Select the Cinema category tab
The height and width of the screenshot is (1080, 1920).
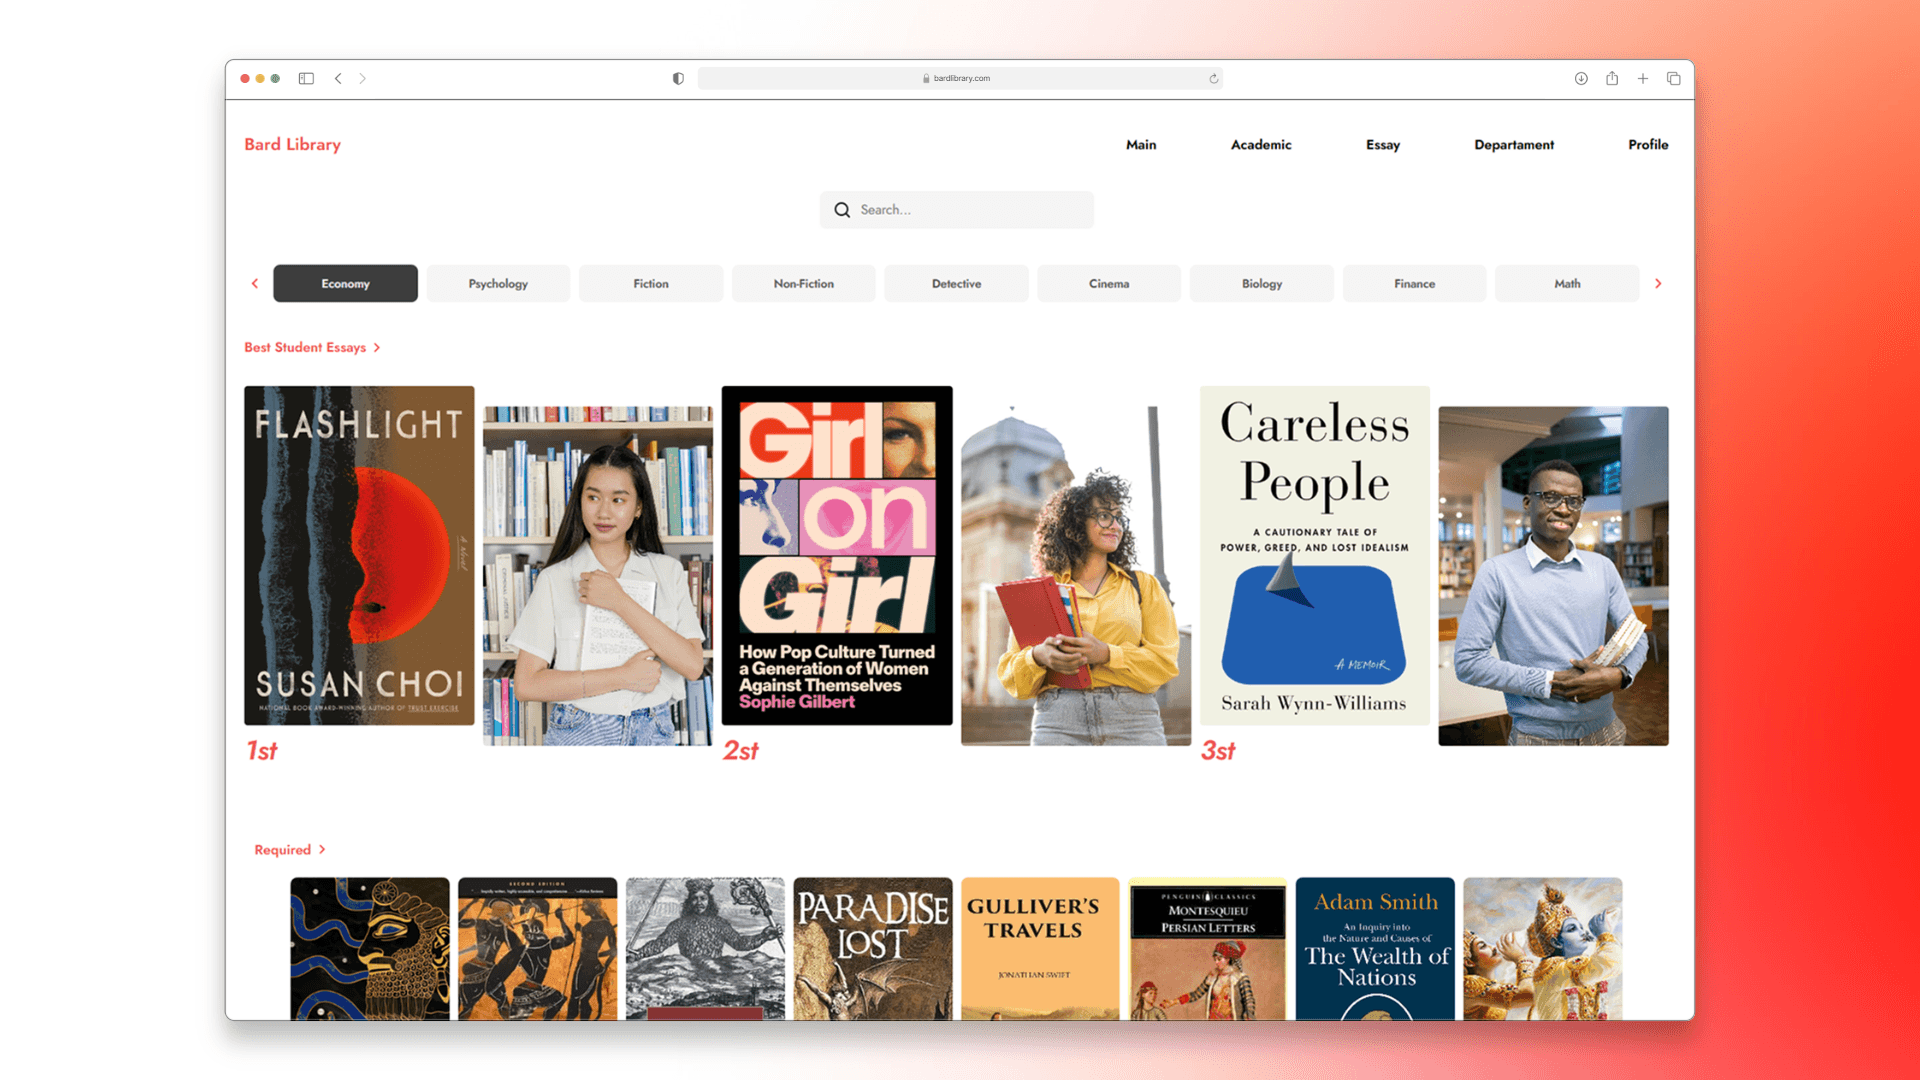[1109, 284]
